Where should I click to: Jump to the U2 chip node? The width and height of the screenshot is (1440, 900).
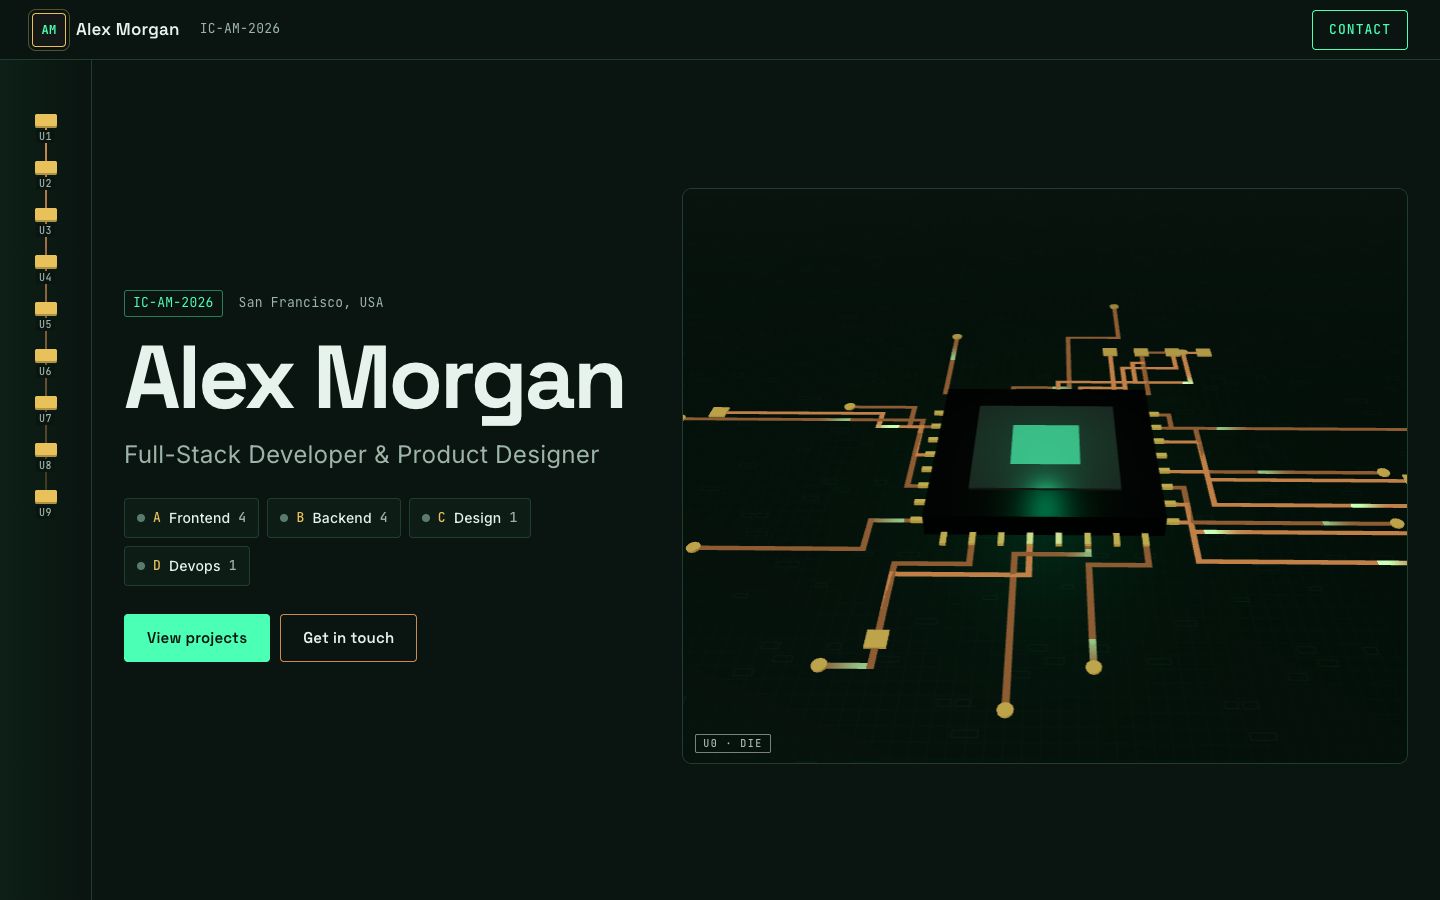(46, 174)
